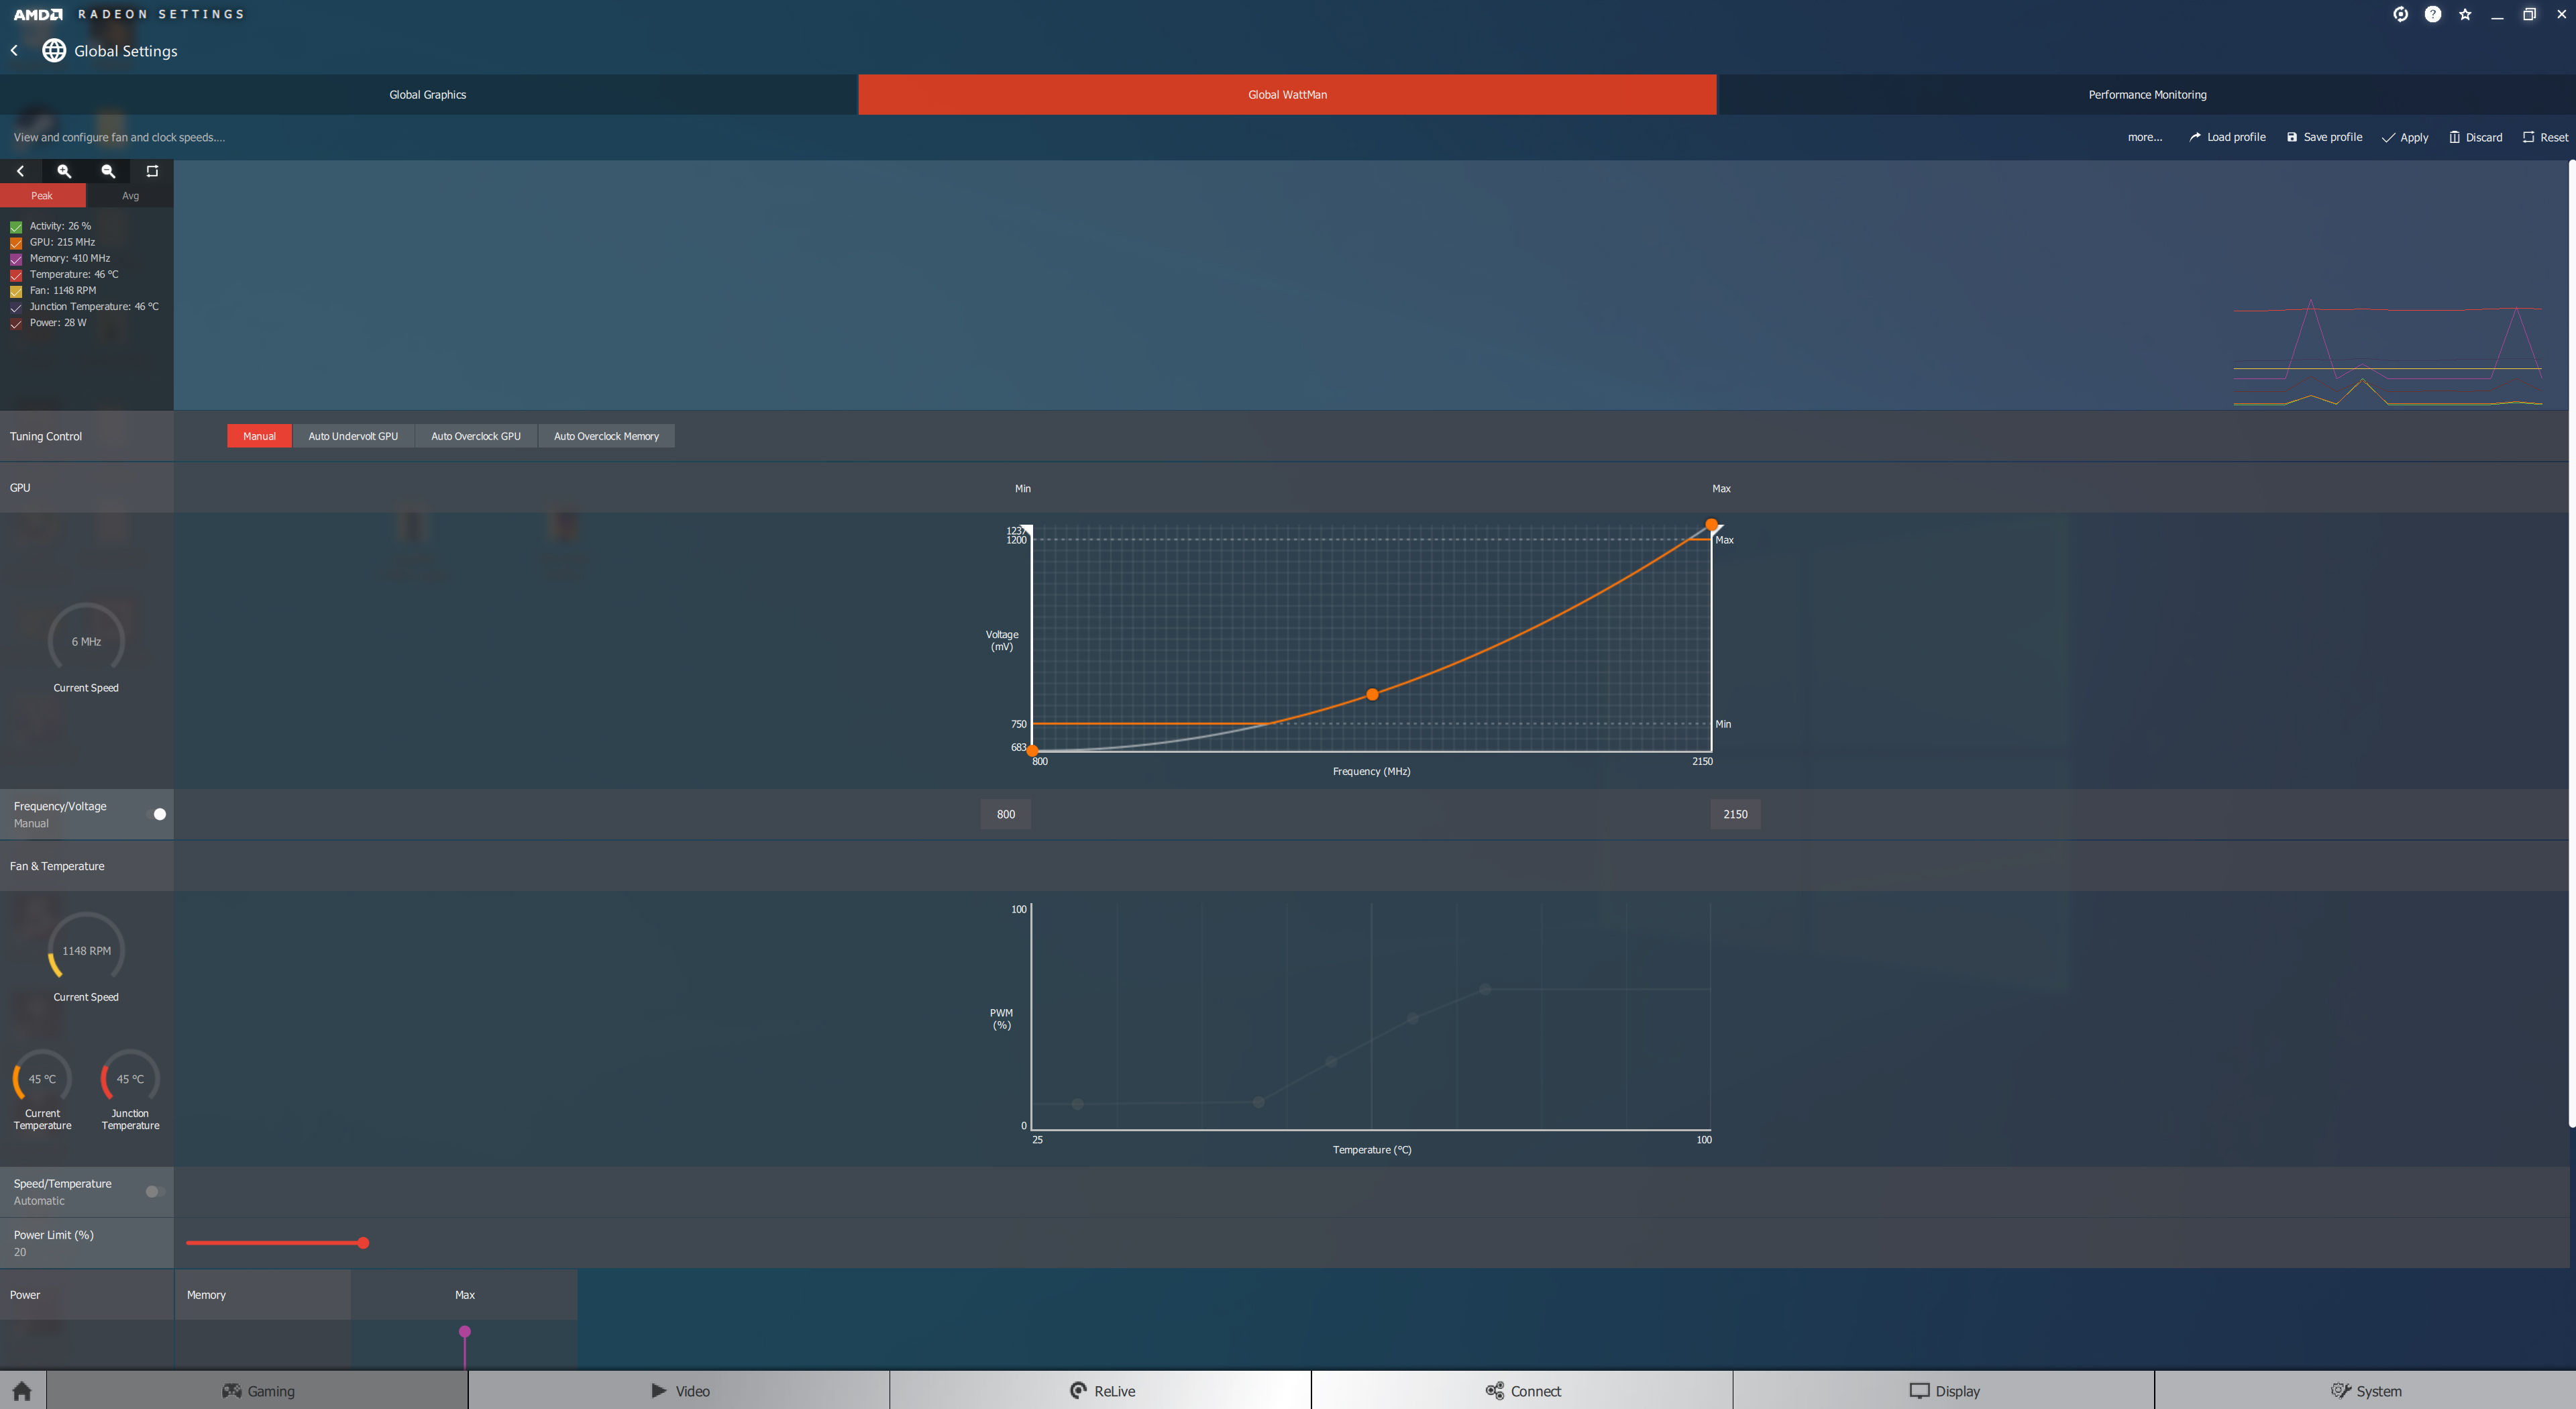2576x1409 pixels.
Task: Zoom in on the performance graph
Action: point(64,171)
